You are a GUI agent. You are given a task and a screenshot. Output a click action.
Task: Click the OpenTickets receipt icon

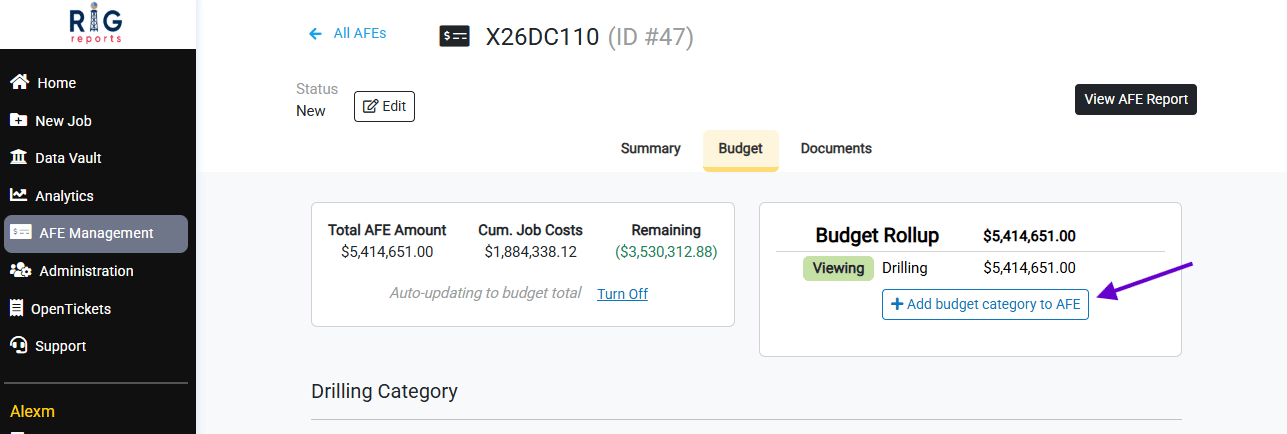point(17,308)
